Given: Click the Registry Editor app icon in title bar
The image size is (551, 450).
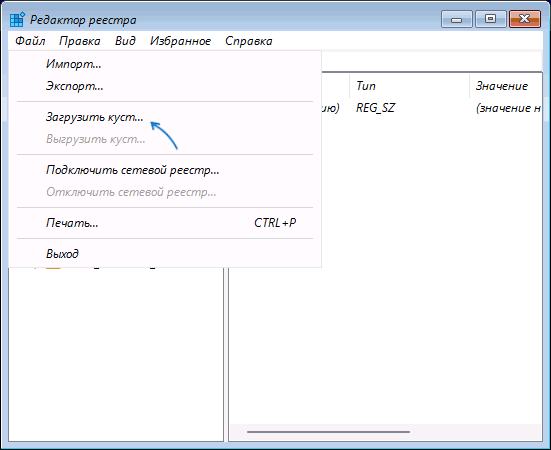Looking at the screenshot, I should 17,20.
